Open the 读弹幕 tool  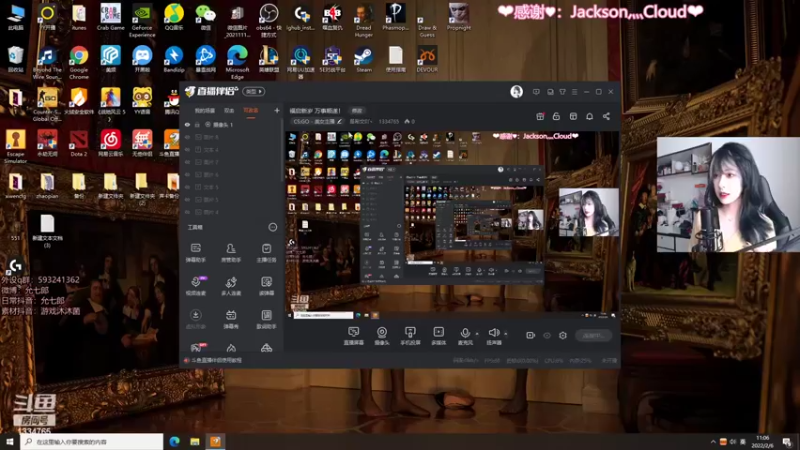[x=266, y=286]
